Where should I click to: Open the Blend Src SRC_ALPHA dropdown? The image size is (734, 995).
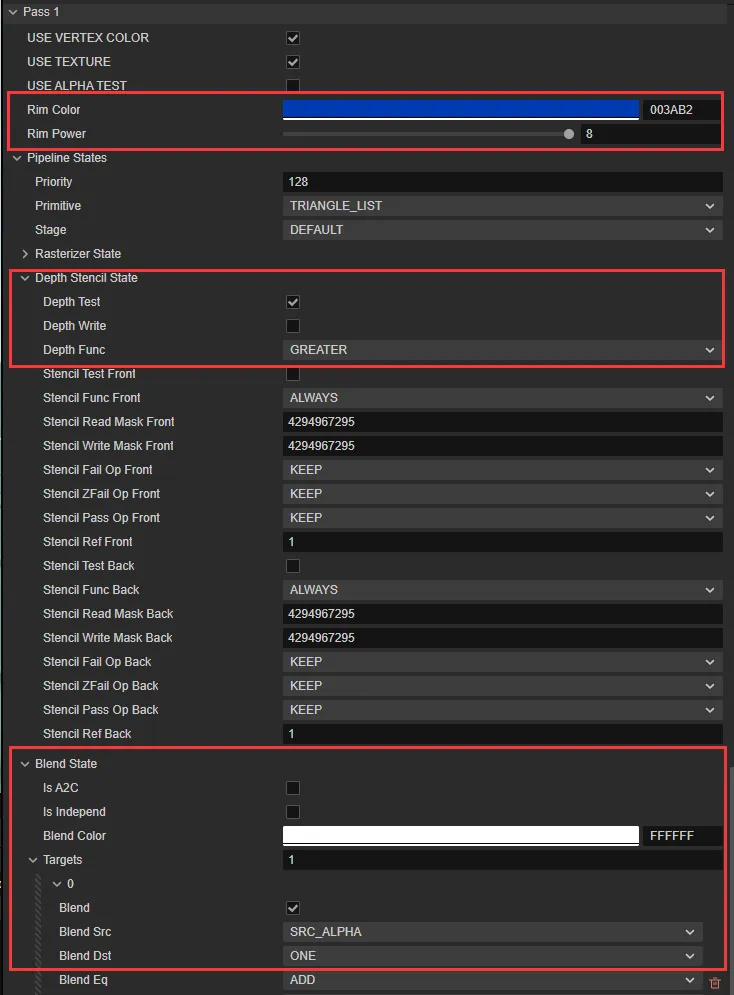point(492,932)
